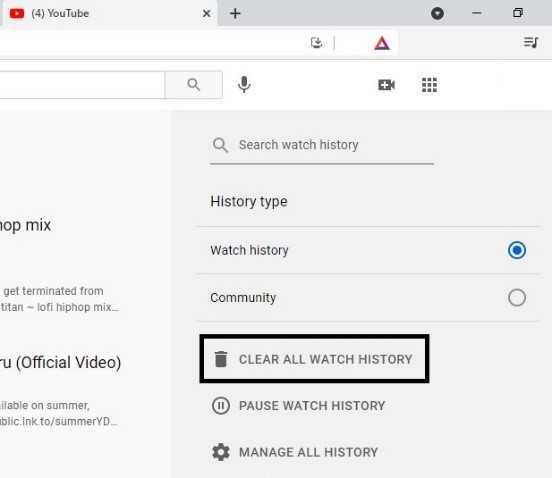Click the 'ailable on summer,' description text

[45, 405]
